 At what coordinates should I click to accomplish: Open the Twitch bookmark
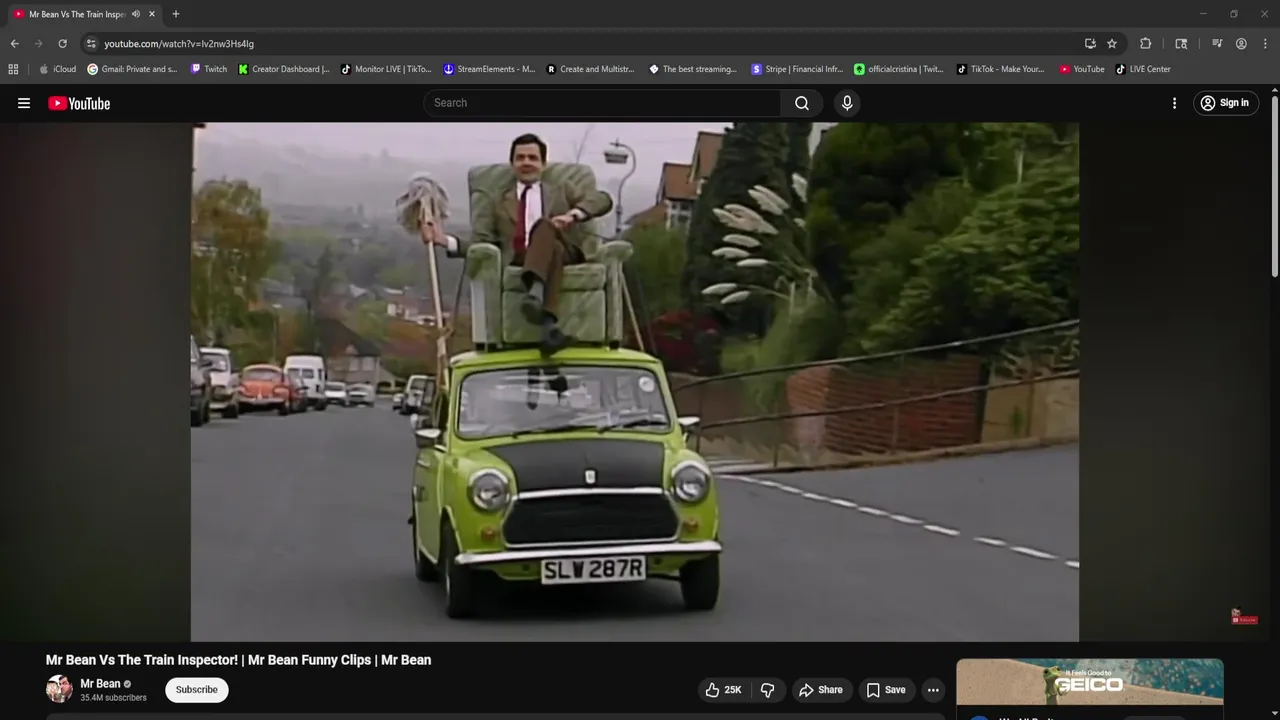pos(208,69)
